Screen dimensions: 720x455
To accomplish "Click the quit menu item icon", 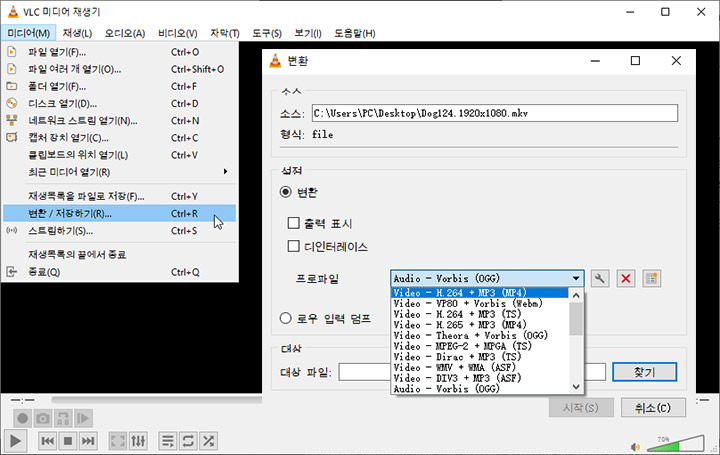I will point(12,272).
